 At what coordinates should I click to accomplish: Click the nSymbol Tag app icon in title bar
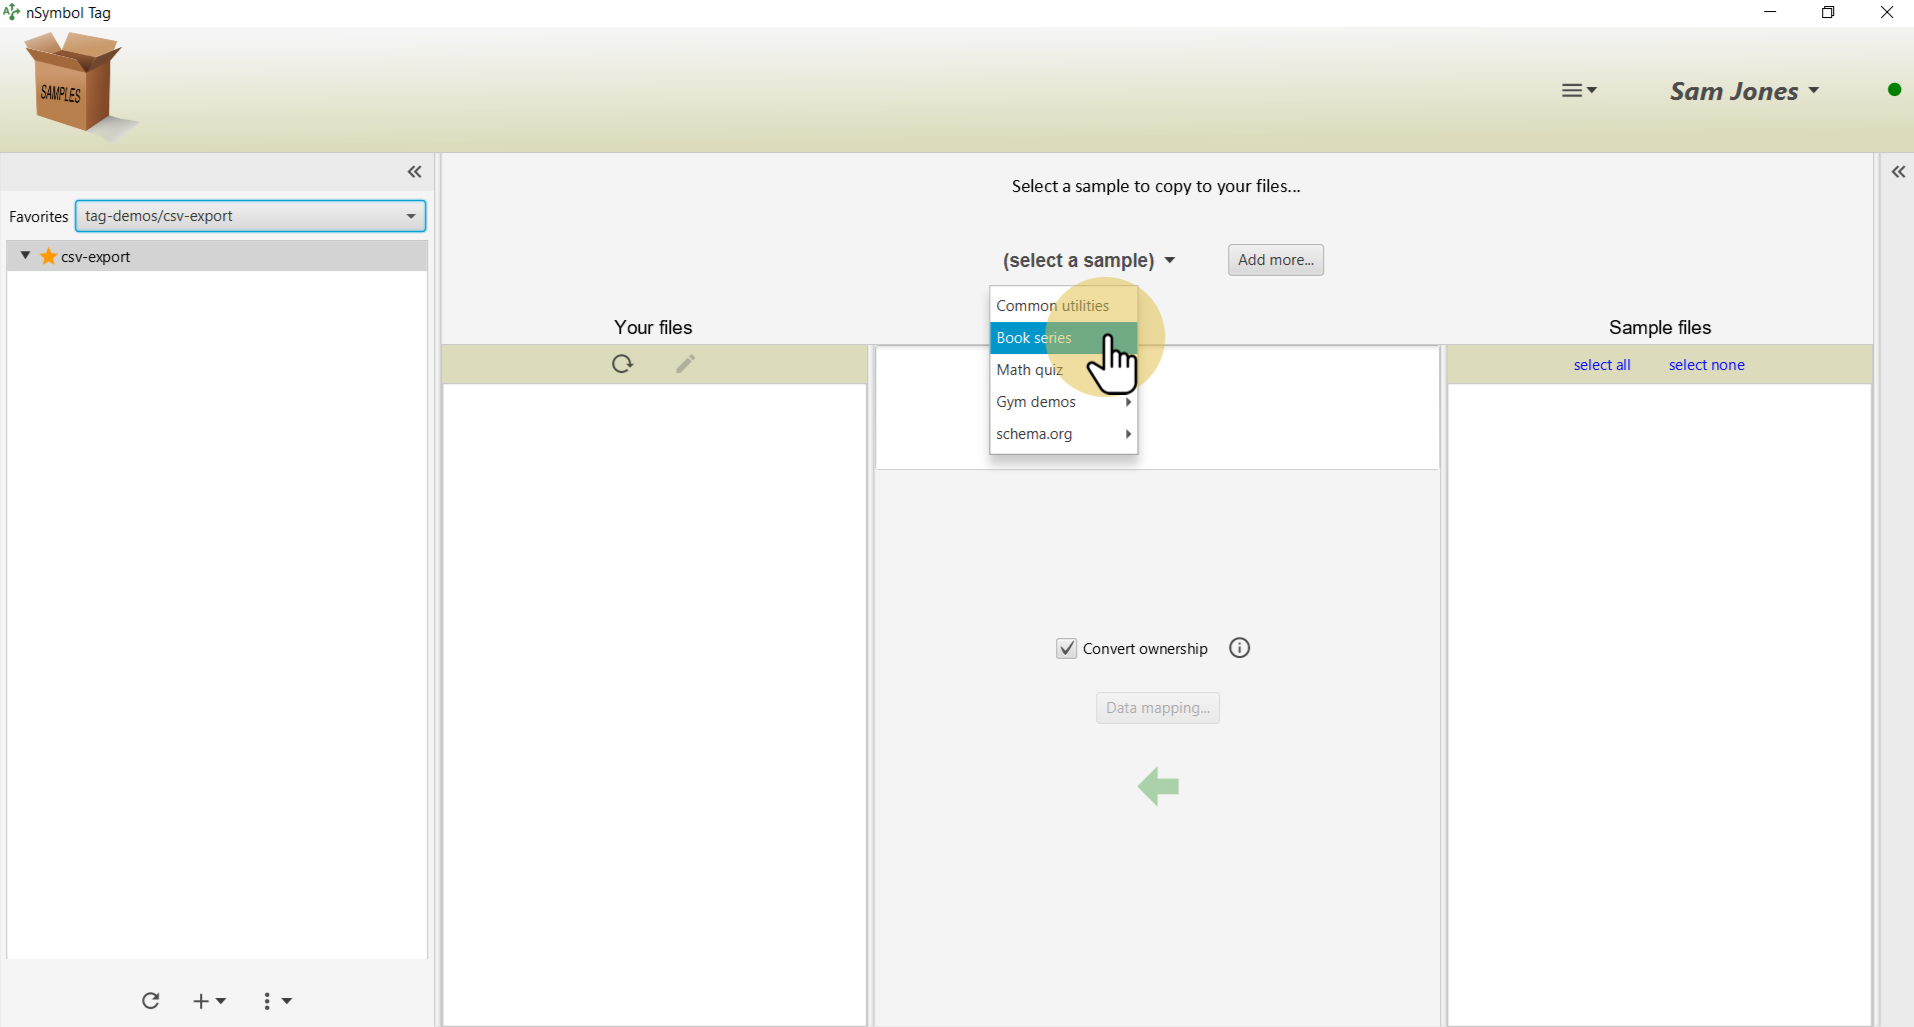click(12, 12)
